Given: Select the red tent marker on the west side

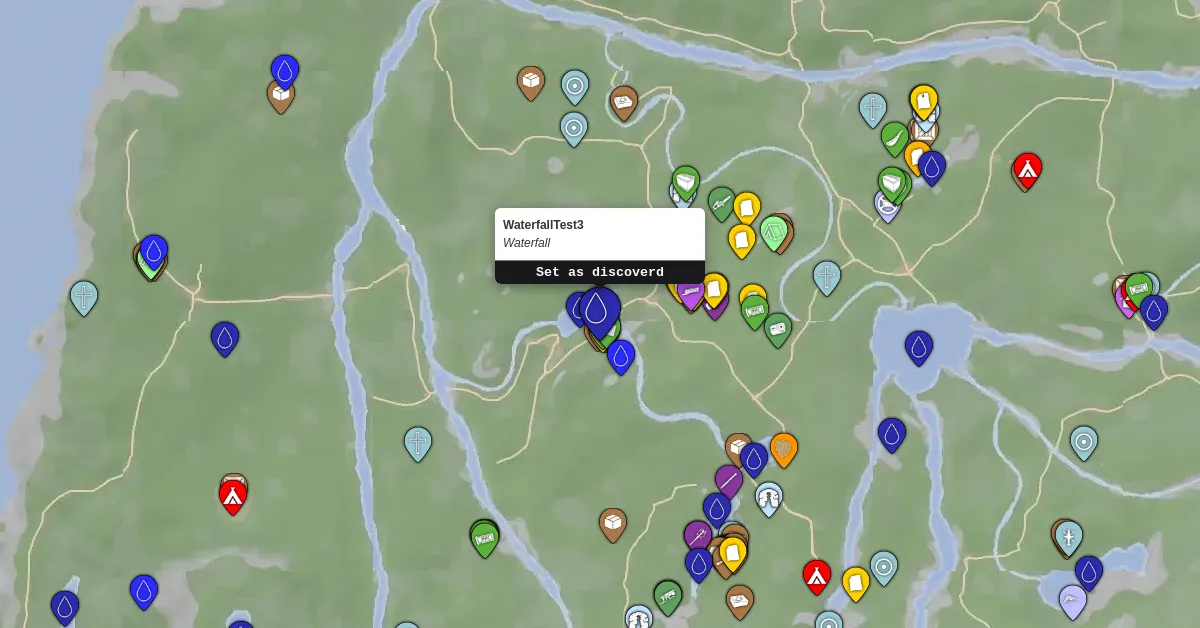Looking at the screenshot, I should point(233,495).
